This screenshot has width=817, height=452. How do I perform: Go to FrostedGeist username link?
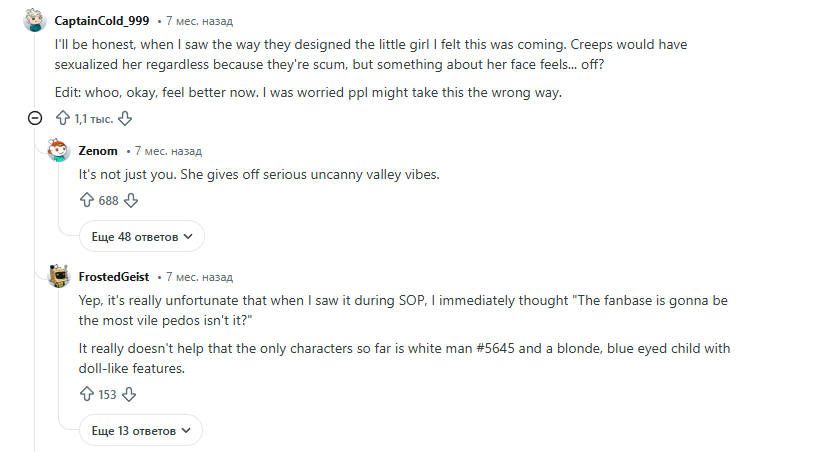113,276
